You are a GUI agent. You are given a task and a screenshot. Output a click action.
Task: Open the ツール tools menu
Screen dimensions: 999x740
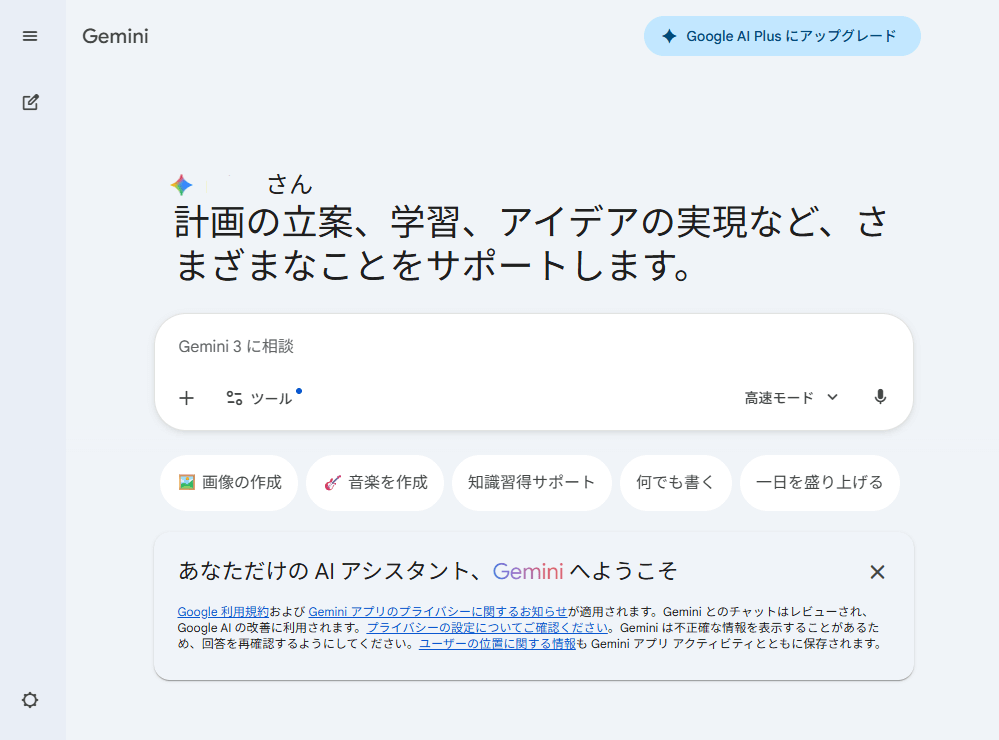pos(260,398)
